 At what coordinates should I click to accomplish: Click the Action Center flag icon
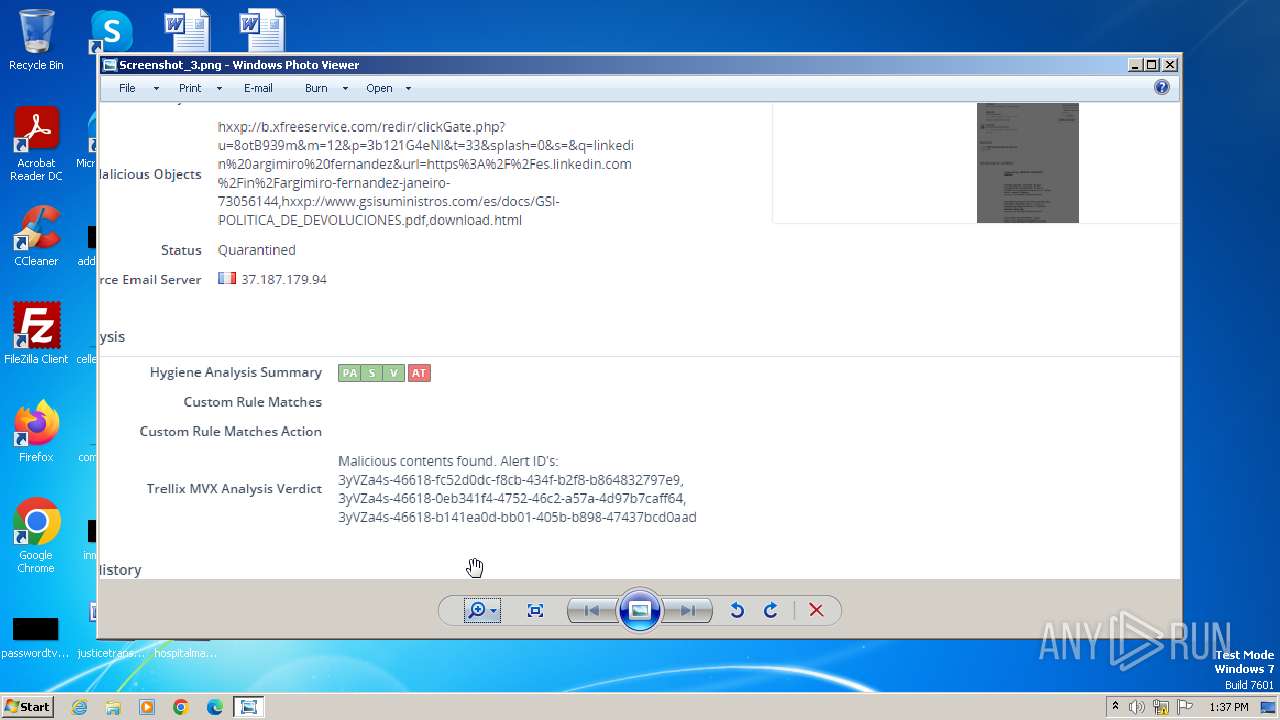(x=1185, y=707)
